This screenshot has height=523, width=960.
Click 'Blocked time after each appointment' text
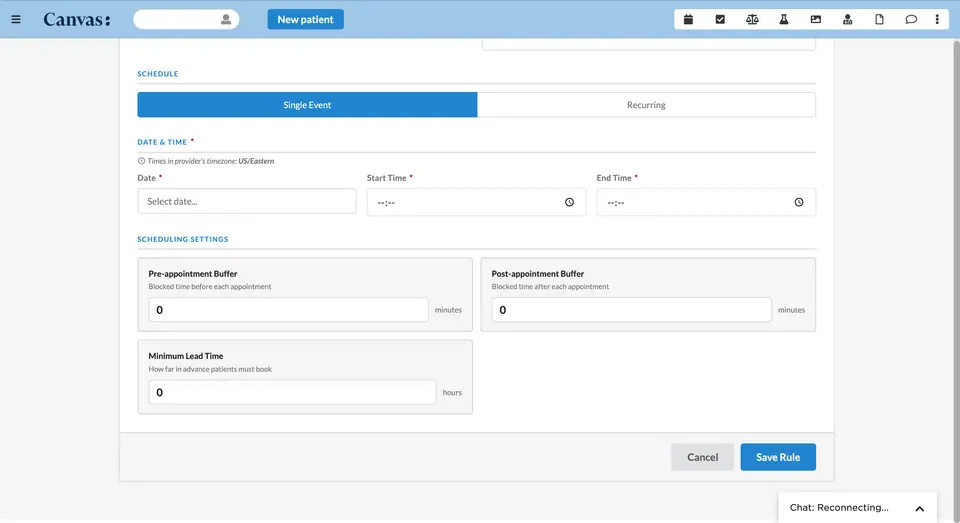coord(550,287)
